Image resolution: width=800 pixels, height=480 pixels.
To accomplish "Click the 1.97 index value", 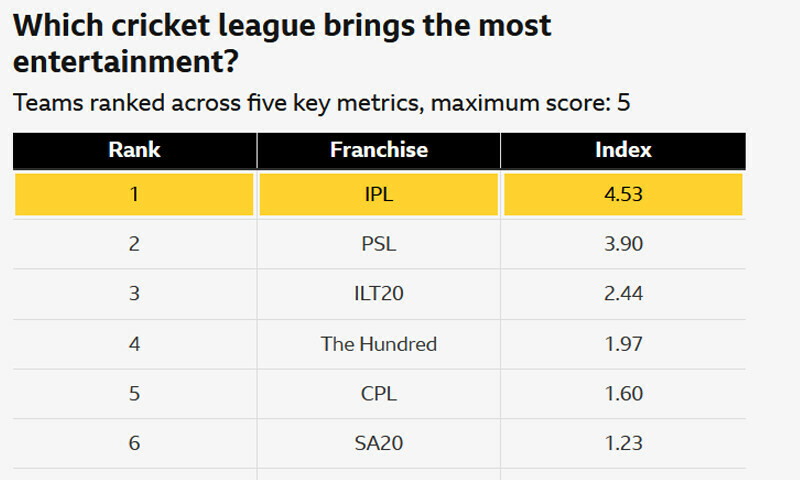I will [x=622, y=344].
